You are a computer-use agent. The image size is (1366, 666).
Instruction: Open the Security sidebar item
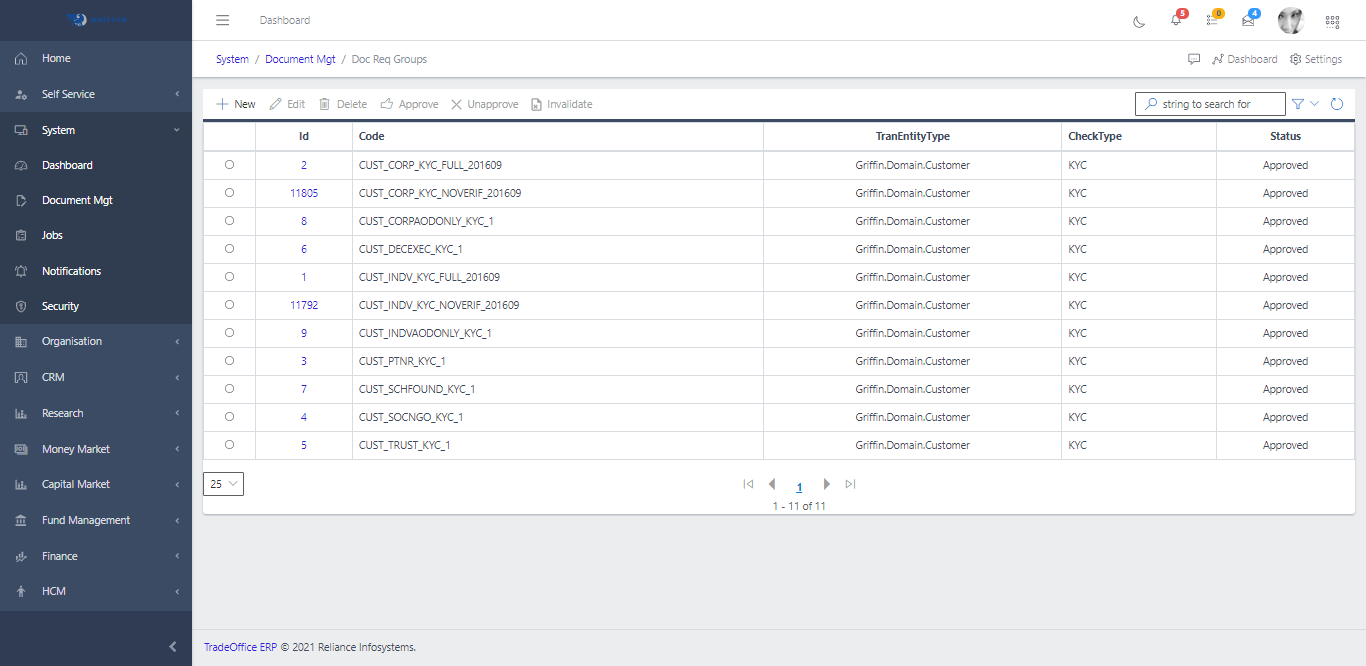60,306
